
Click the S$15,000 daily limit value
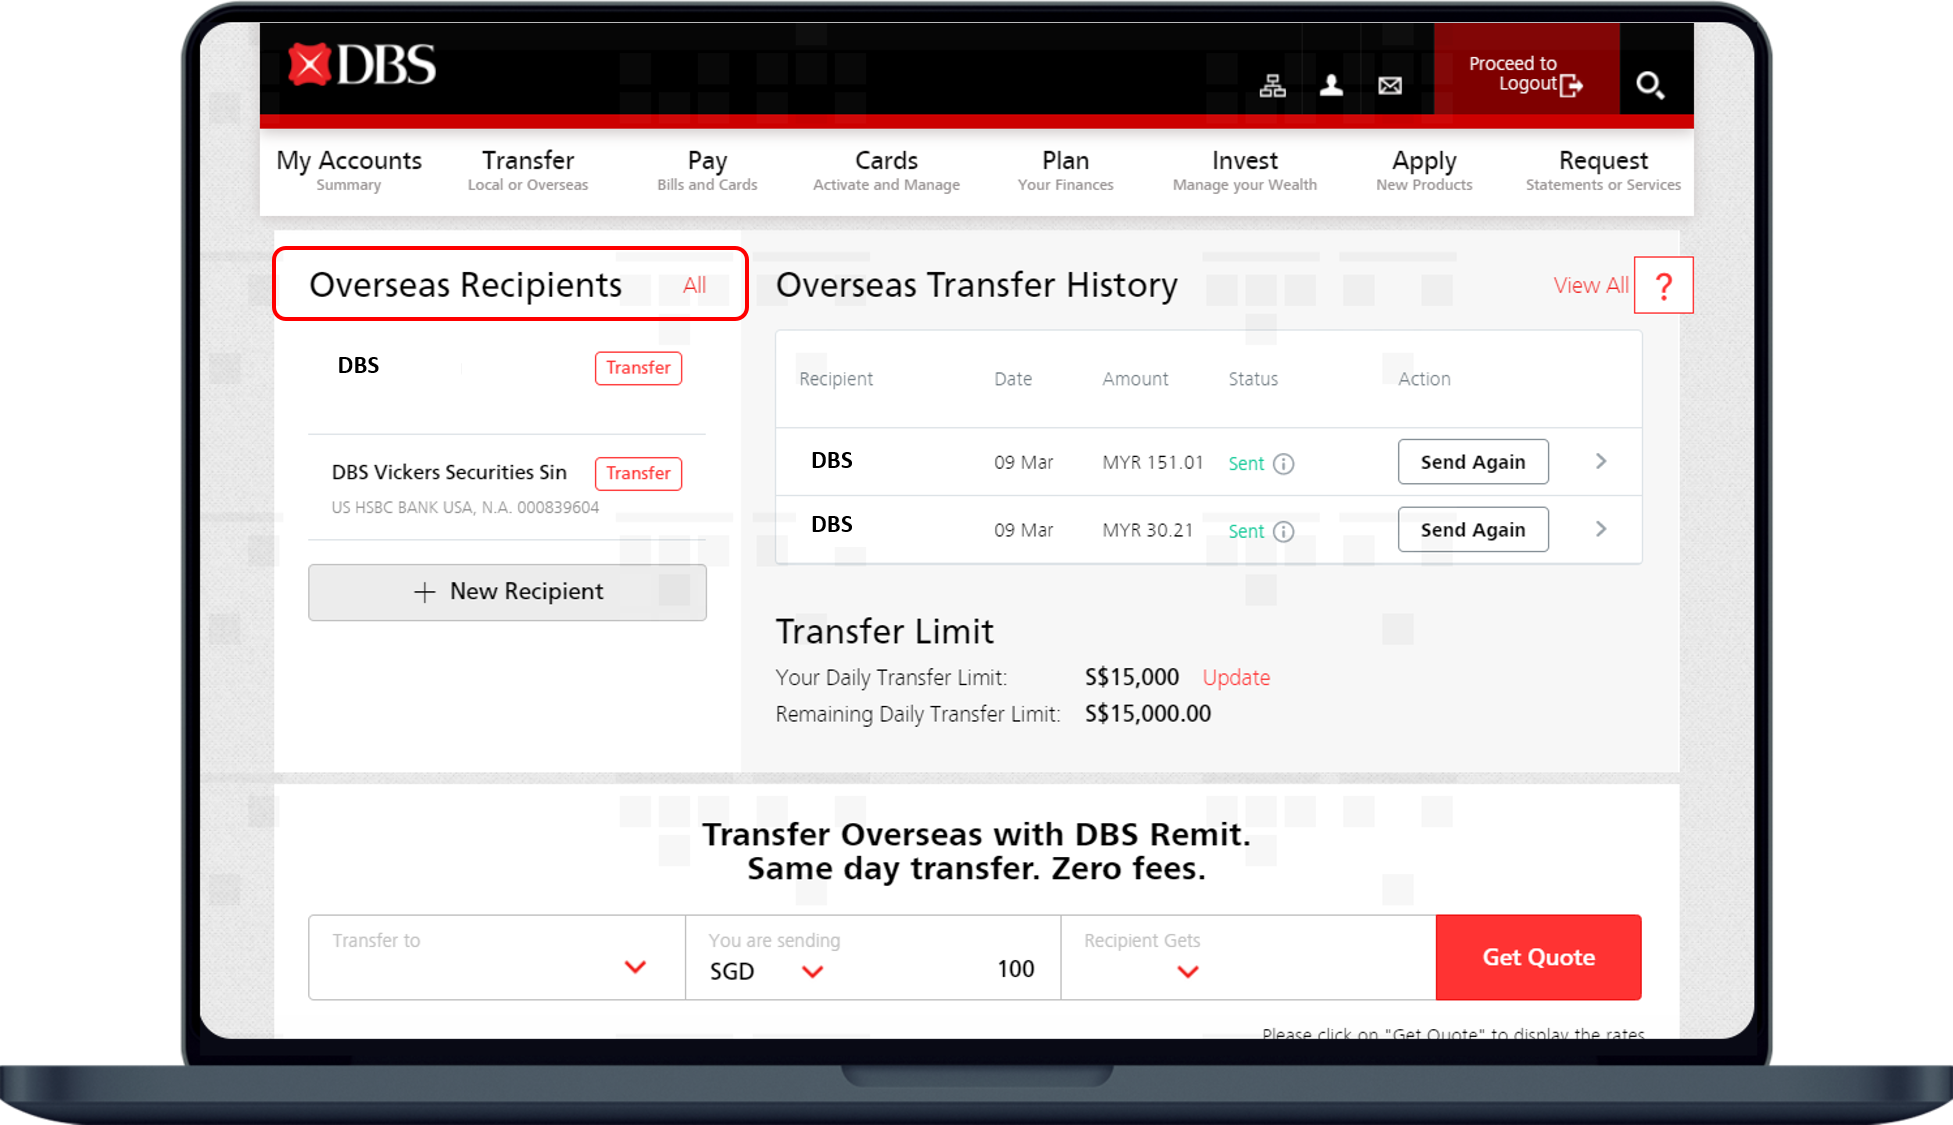pos(1132,677)
